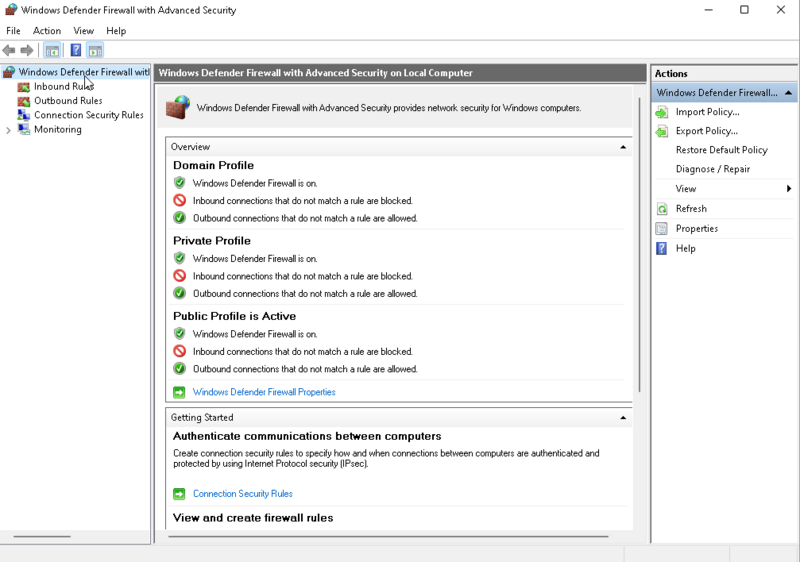Click the Public Profile is Active heading
This screenshot has height=562, width=800.
(234, 316)
